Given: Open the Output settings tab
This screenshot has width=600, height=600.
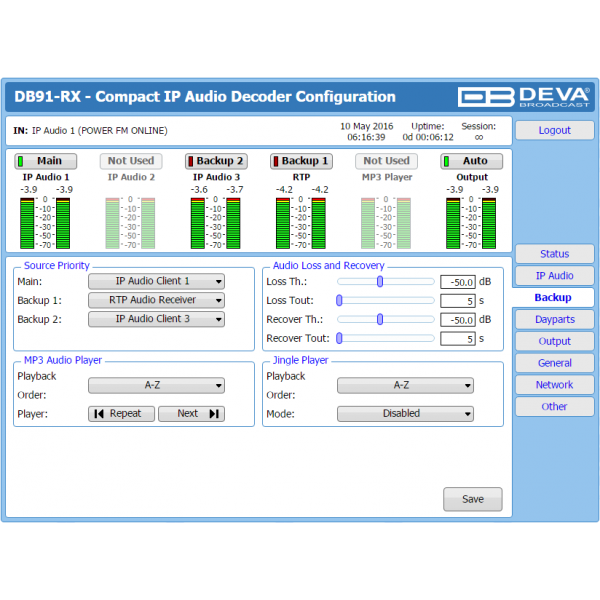Looking at the screenshot, I should 554,341.
